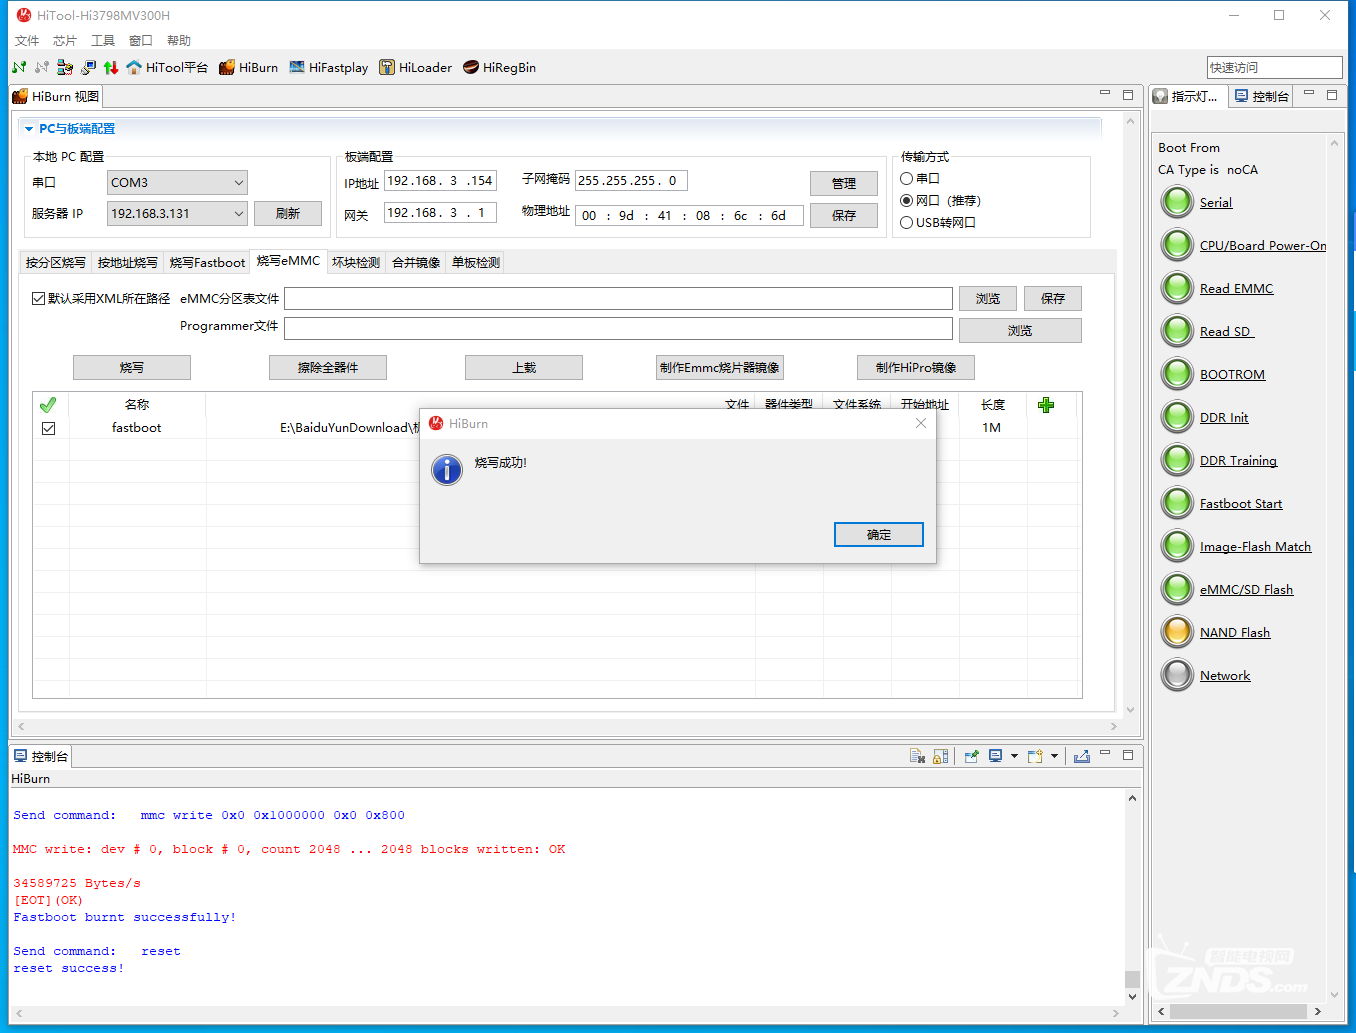
Task: Switch to the 合并镜像 tab
Action: point(416,262)
